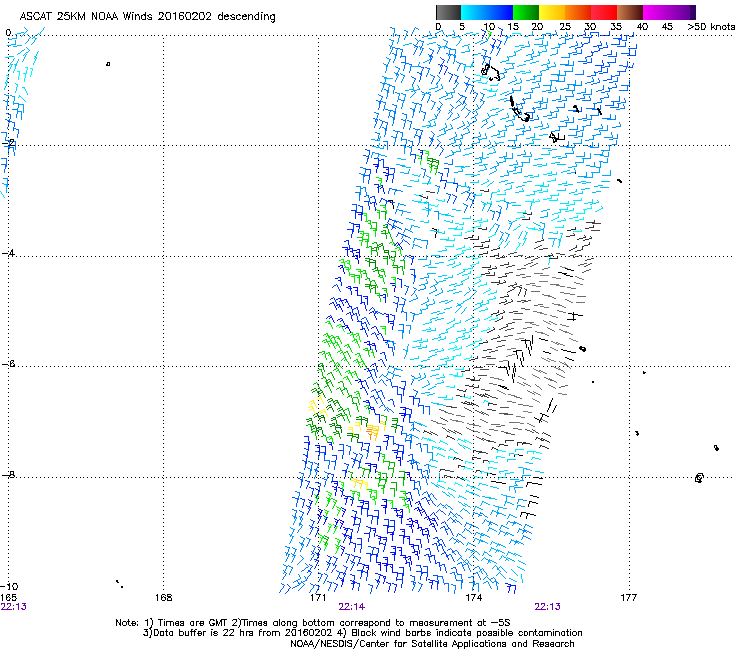Click the 'NOAA/NESDIS/Center for Satellite Applications and Research' credit
Image resolution: width=740 pixels, height=650 pixels.
pyautogui.click(x=432, y=644)
